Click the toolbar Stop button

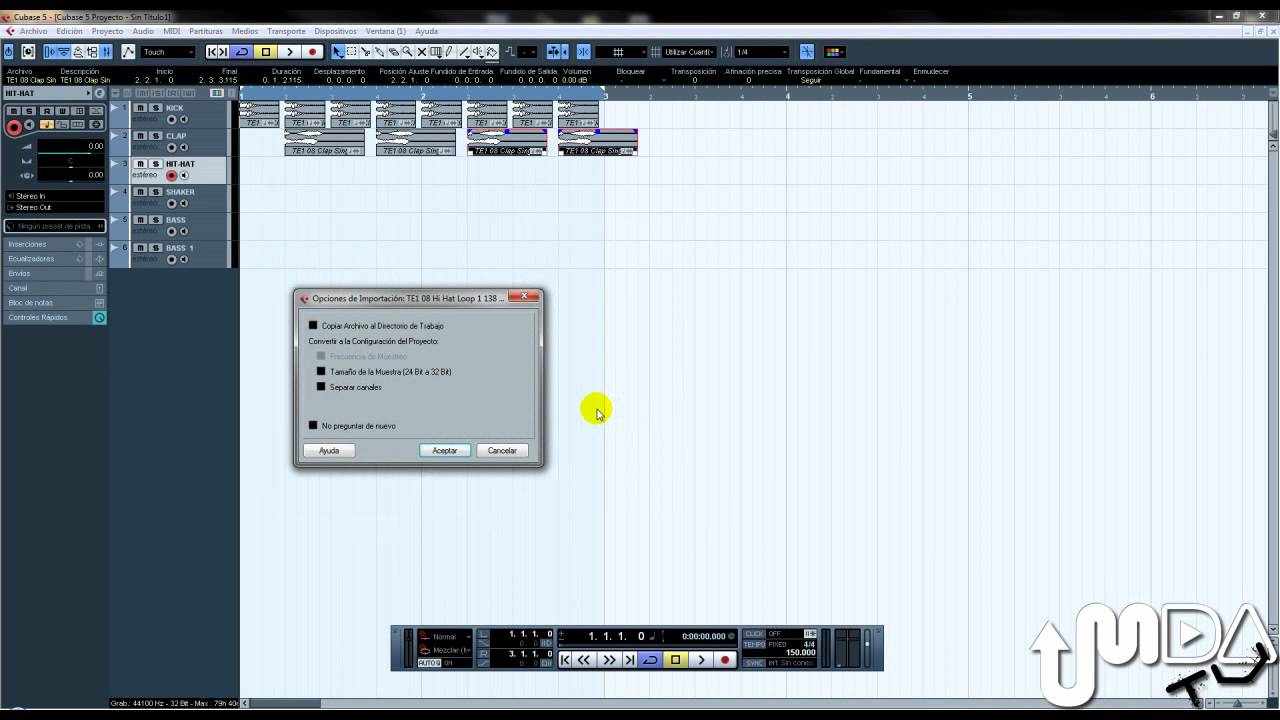[266, 52]
